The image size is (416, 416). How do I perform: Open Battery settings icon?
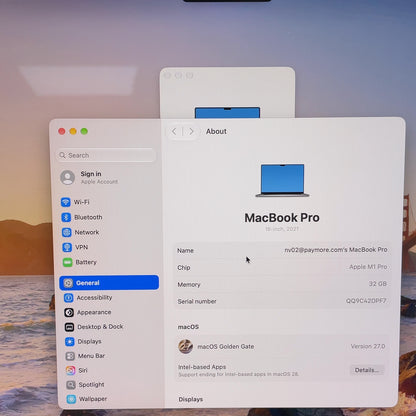click(68, 262)
